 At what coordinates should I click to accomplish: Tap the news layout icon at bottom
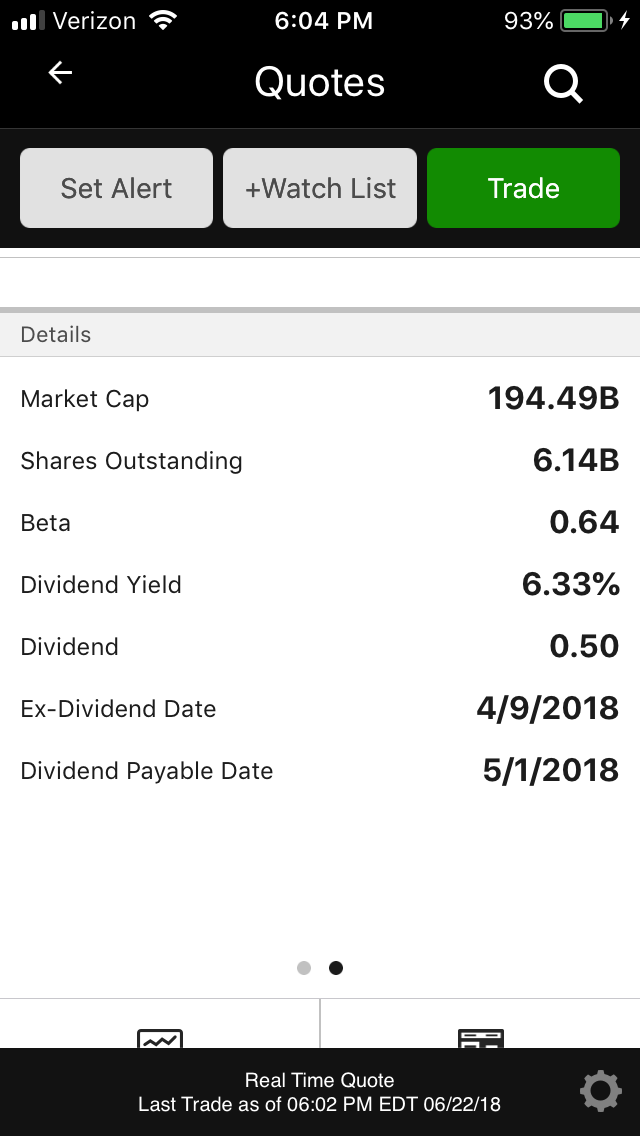tap(480, 1037)
